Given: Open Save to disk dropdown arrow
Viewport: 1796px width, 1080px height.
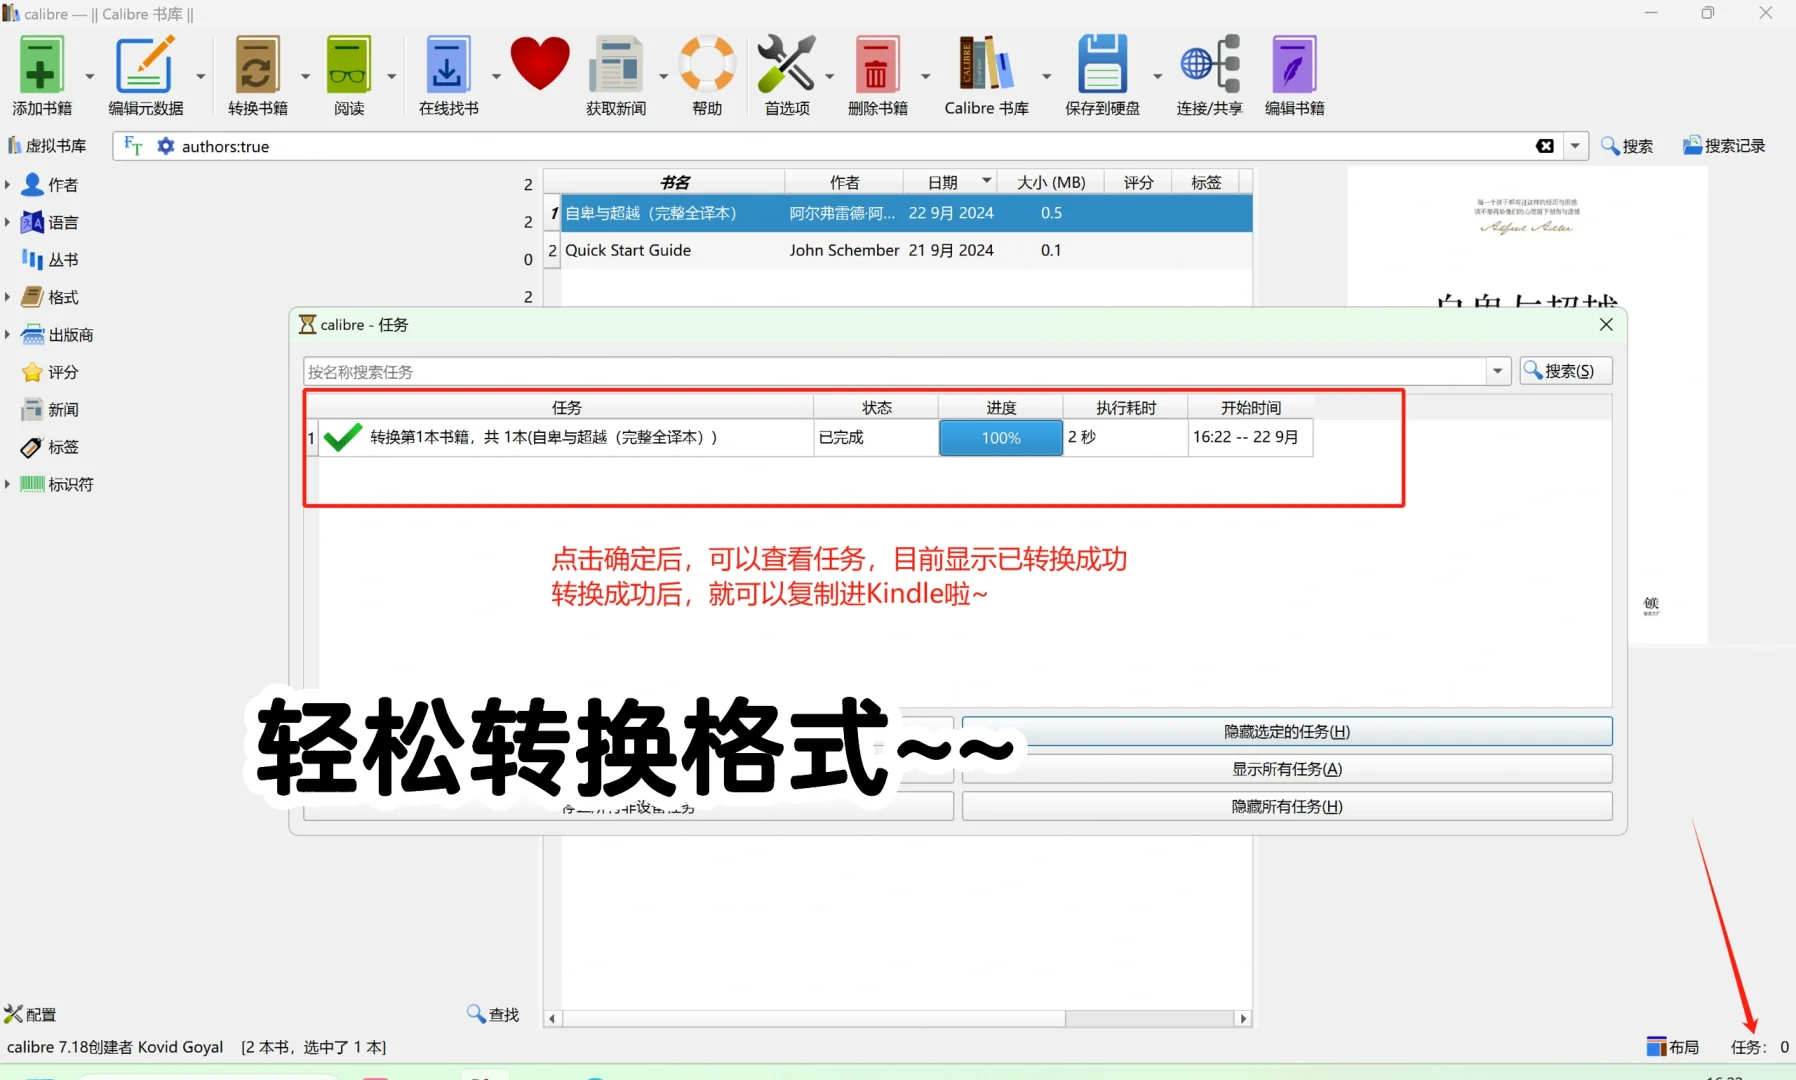Looking at the screenshot, I should pos(1157,76).
